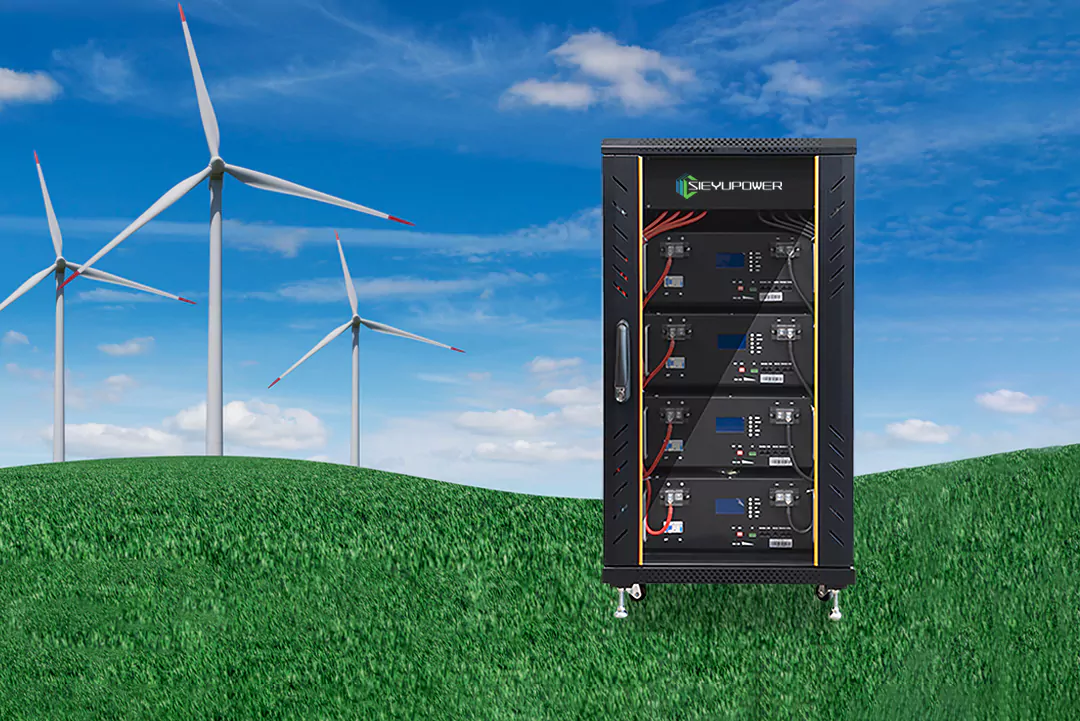Image resolution: width=1080 pixels, height=721 pixels.
Task: Click the SIEYUPOWER logo on the cabinet
Action: [729, 185]
